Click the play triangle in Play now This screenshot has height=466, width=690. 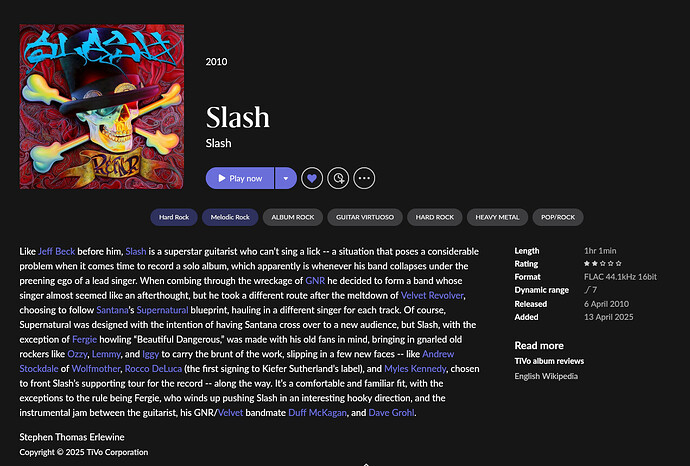[222, 178]
